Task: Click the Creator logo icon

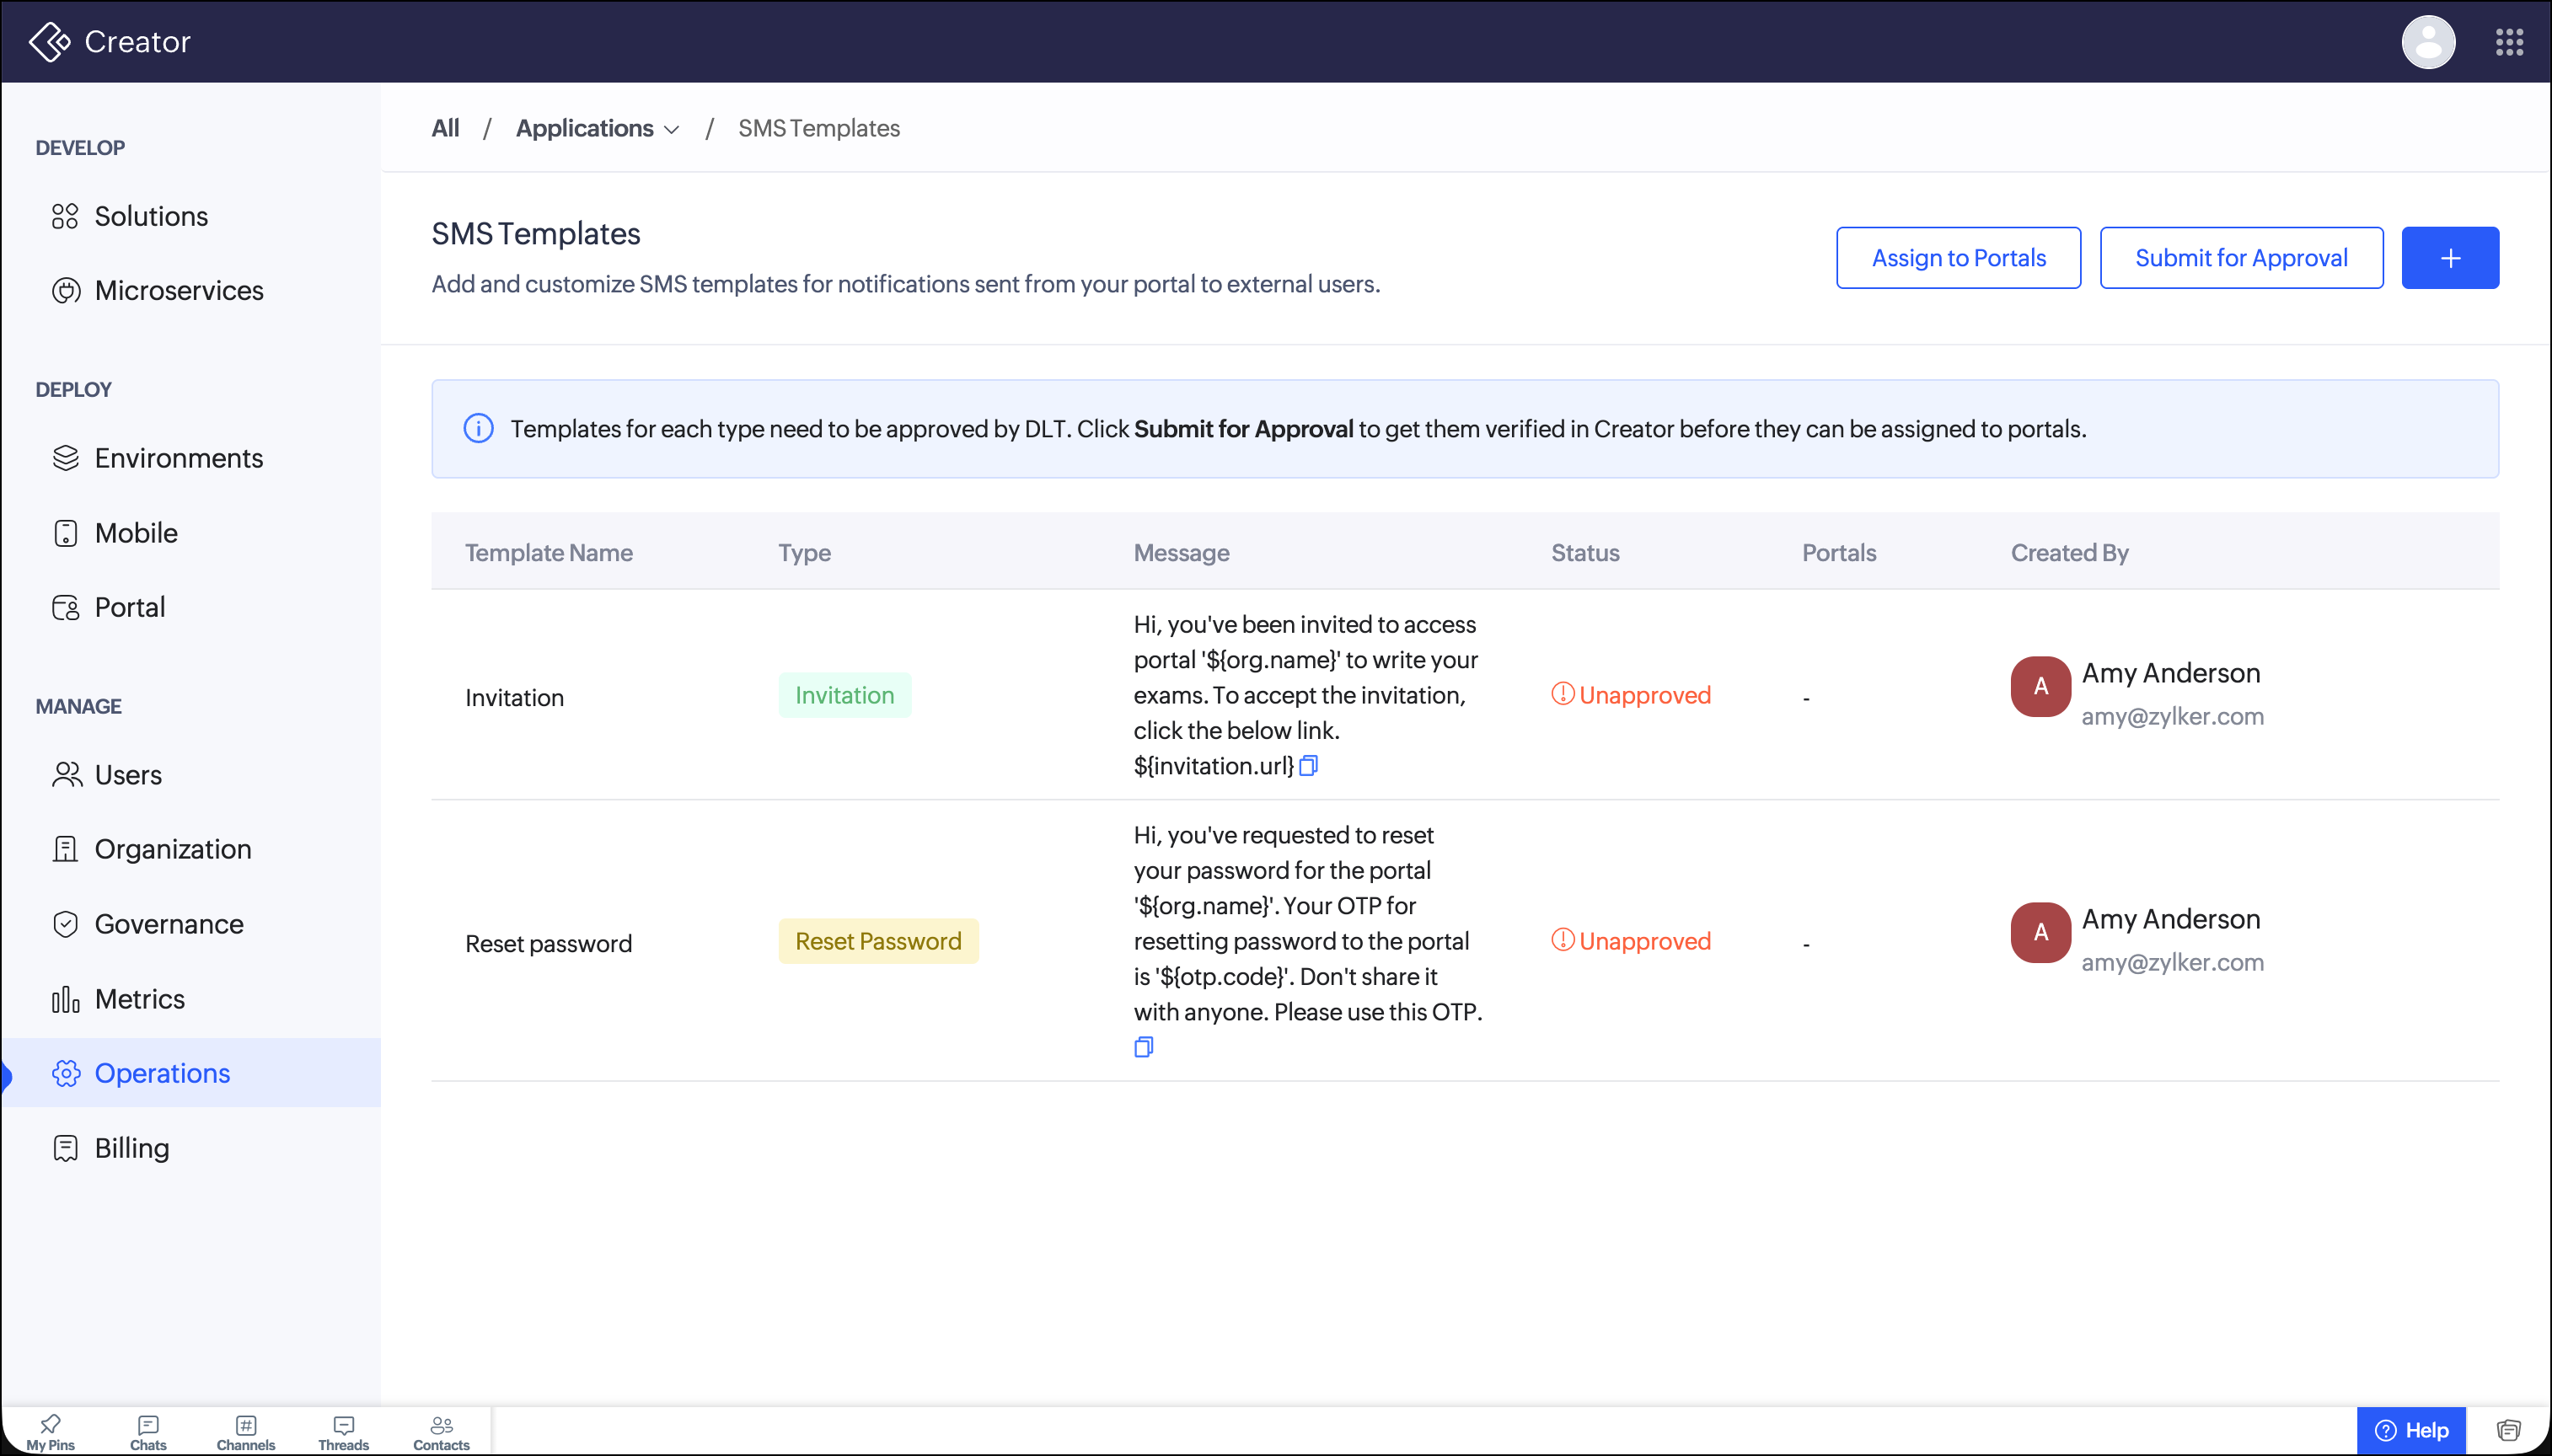Action: pyautogui.click(x=49, y=42)
